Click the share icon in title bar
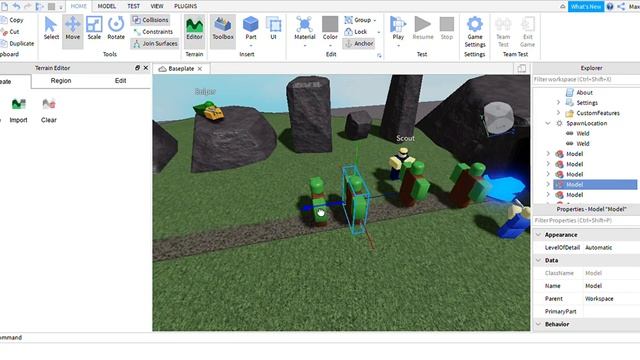The width and height of the screenshot is (640, 360). coord(621,7)
